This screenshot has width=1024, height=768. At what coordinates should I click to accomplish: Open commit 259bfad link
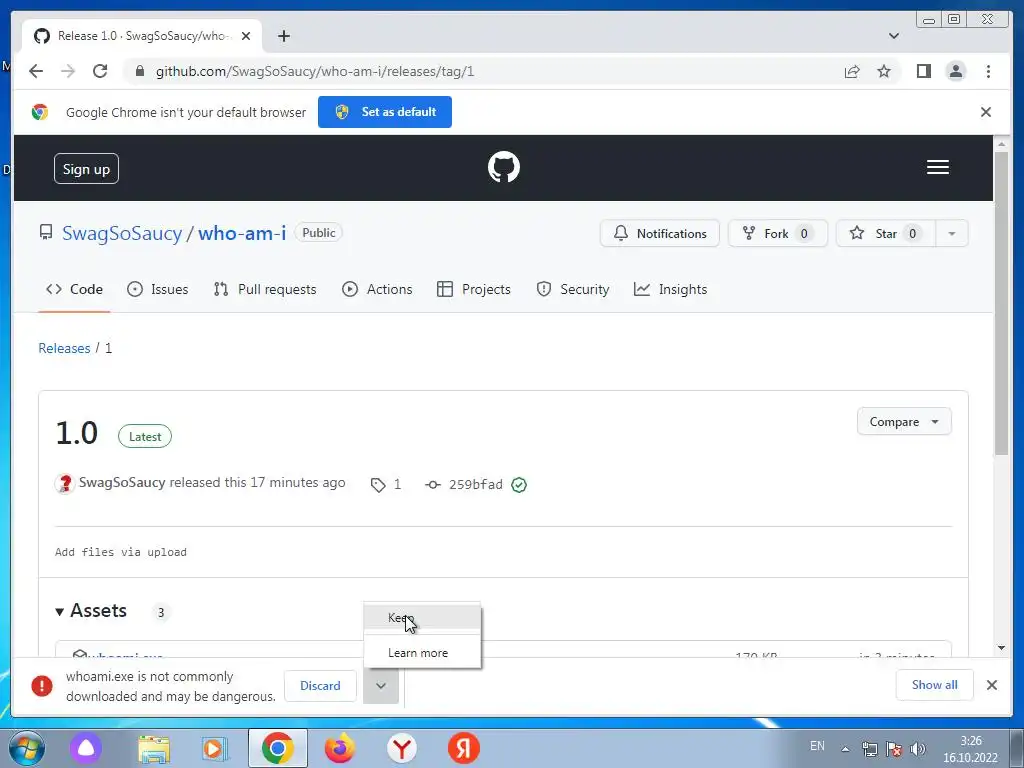pos(475,485)
